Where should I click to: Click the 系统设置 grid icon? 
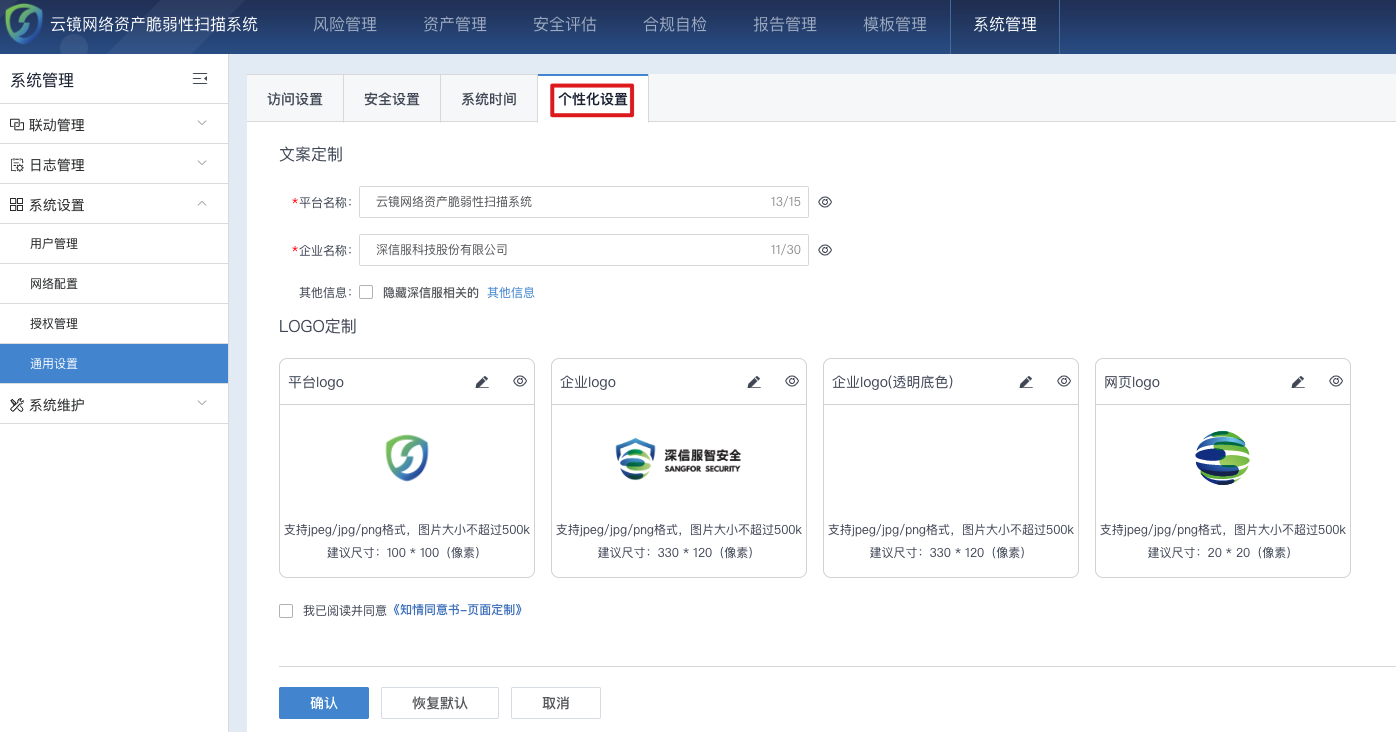(x=16, y=205)
